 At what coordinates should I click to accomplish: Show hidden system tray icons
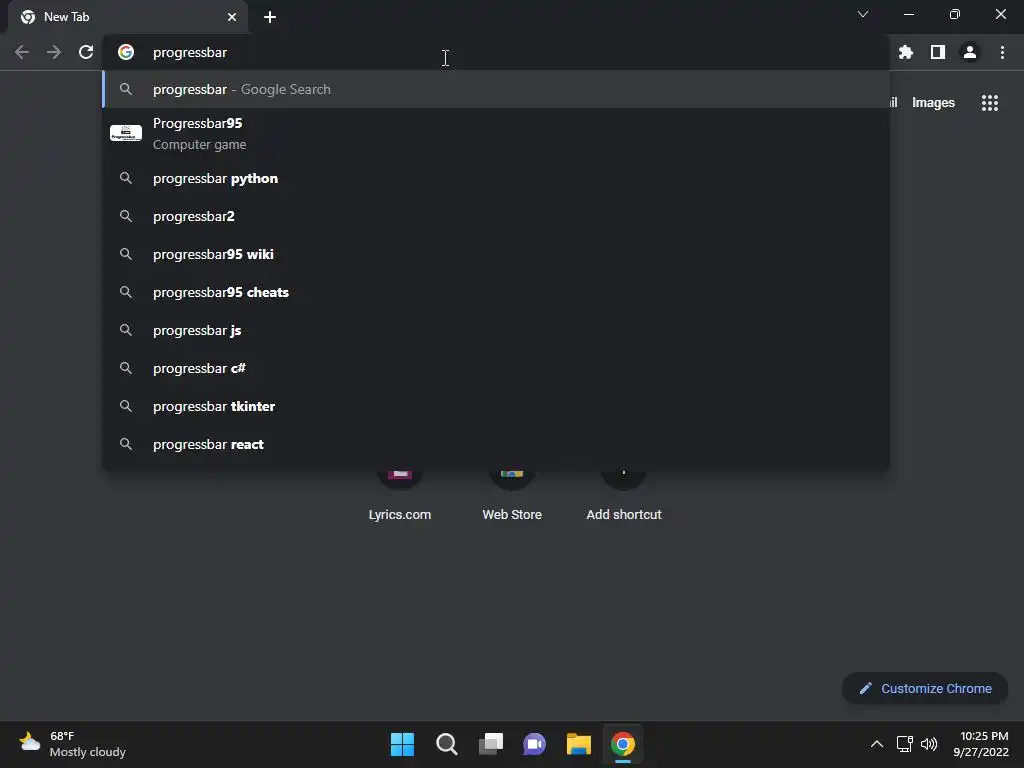877,744
